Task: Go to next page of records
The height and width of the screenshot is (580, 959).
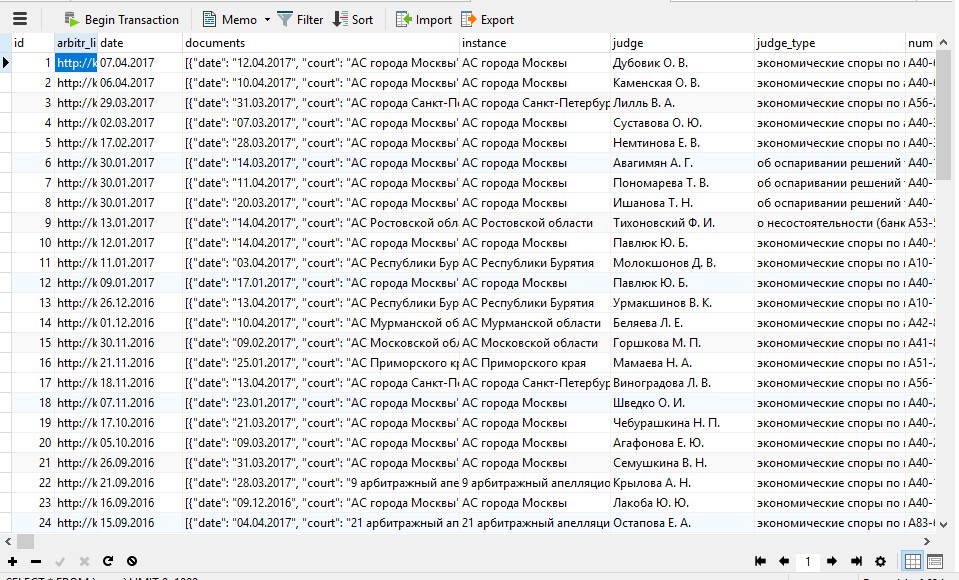Action: (832, 561)
